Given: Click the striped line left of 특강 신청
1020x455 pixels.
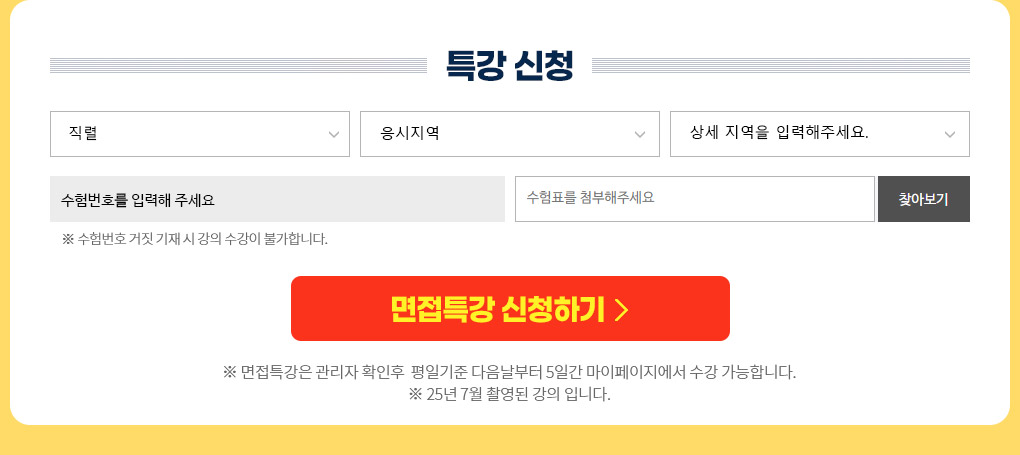Looking at the screenshot, I should [238, 65].
